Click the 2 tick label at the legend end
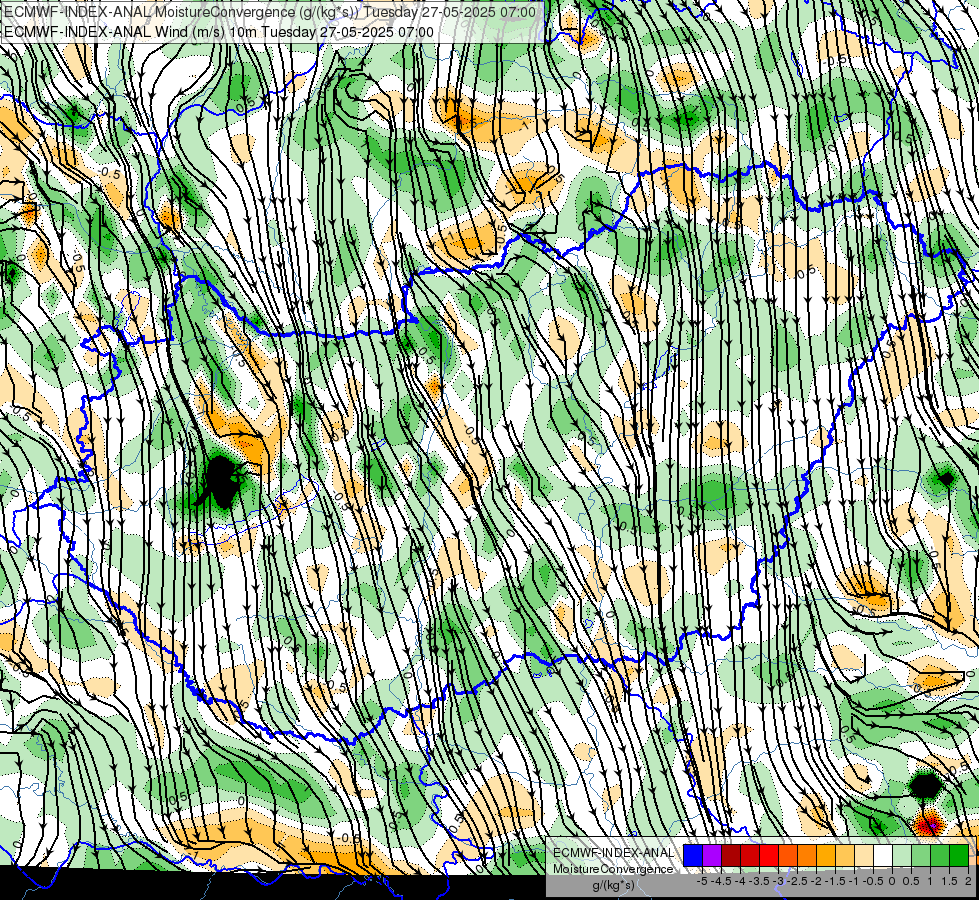 click(968, 881)
